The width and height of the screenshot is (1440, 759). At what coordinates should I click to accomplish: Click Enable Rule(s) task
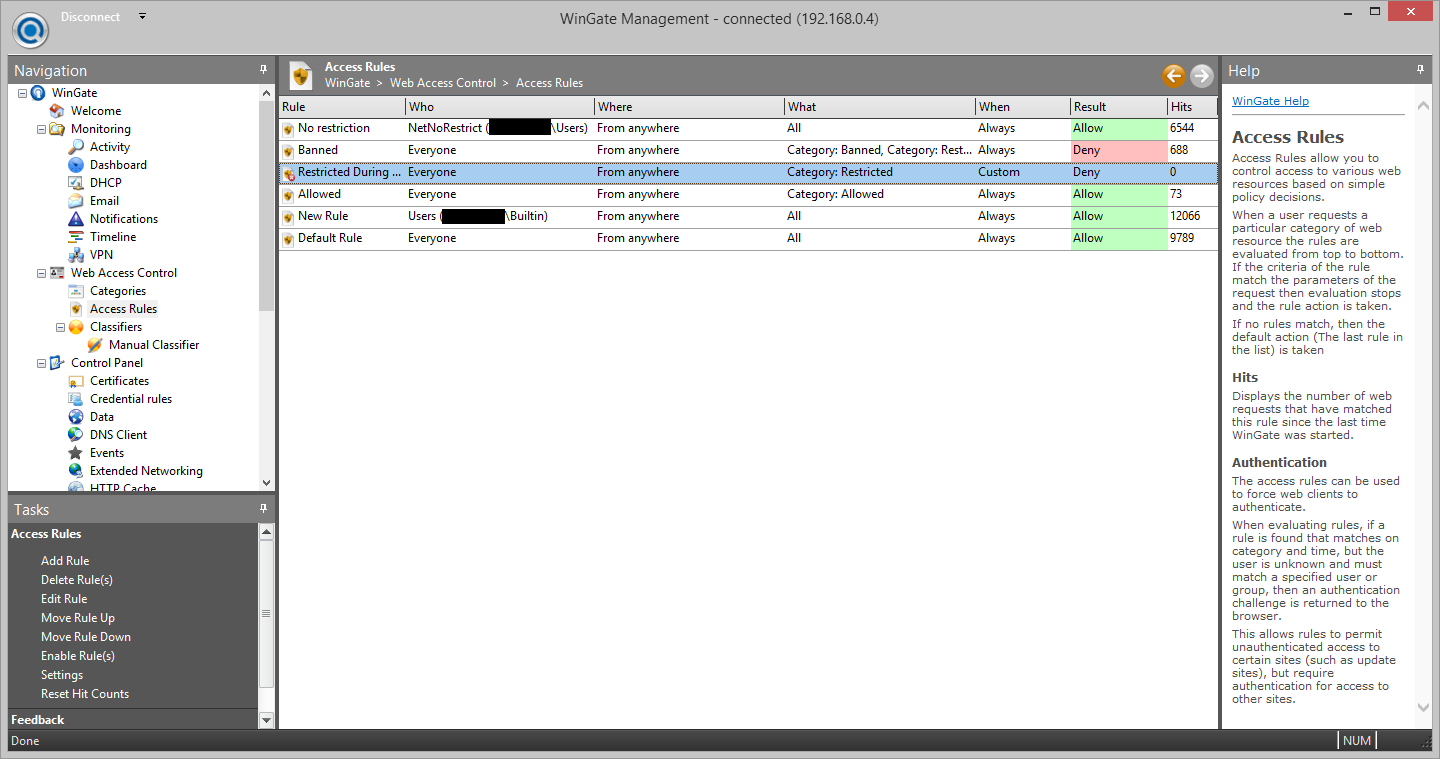[78, 656]
